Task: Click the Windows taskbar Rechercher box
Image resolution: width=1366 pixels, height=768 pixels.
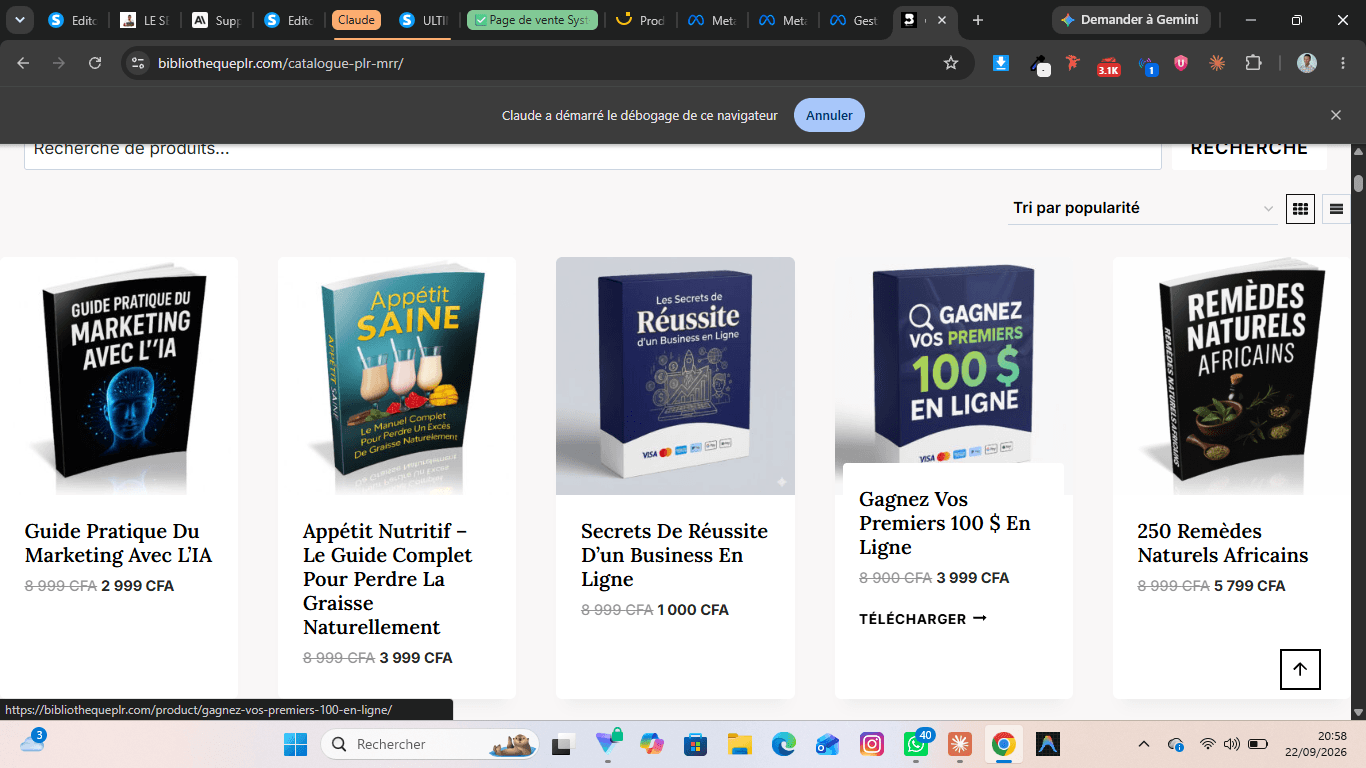Action: pos(430,744)
